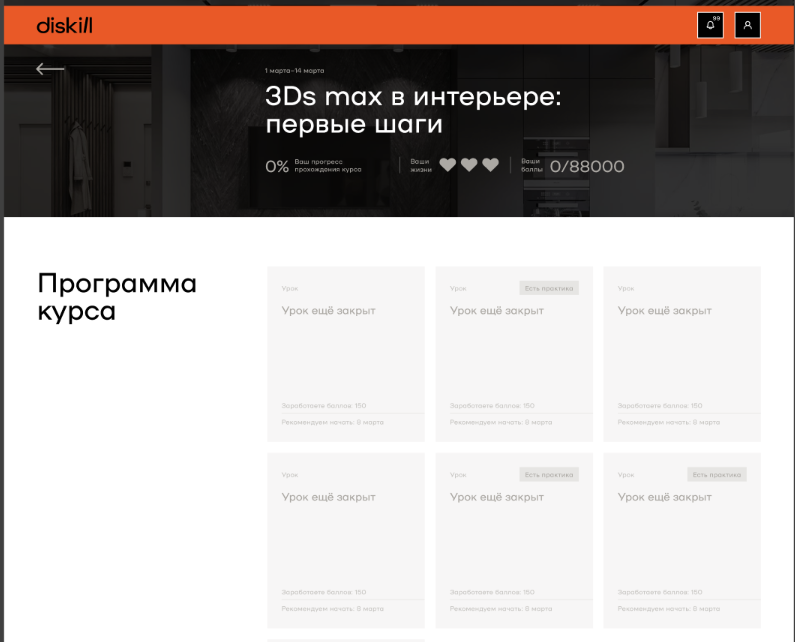Click the 0/88000 points value
This screenshot has width=795, height=642.
pyautogui.click(x=587, y=166)
